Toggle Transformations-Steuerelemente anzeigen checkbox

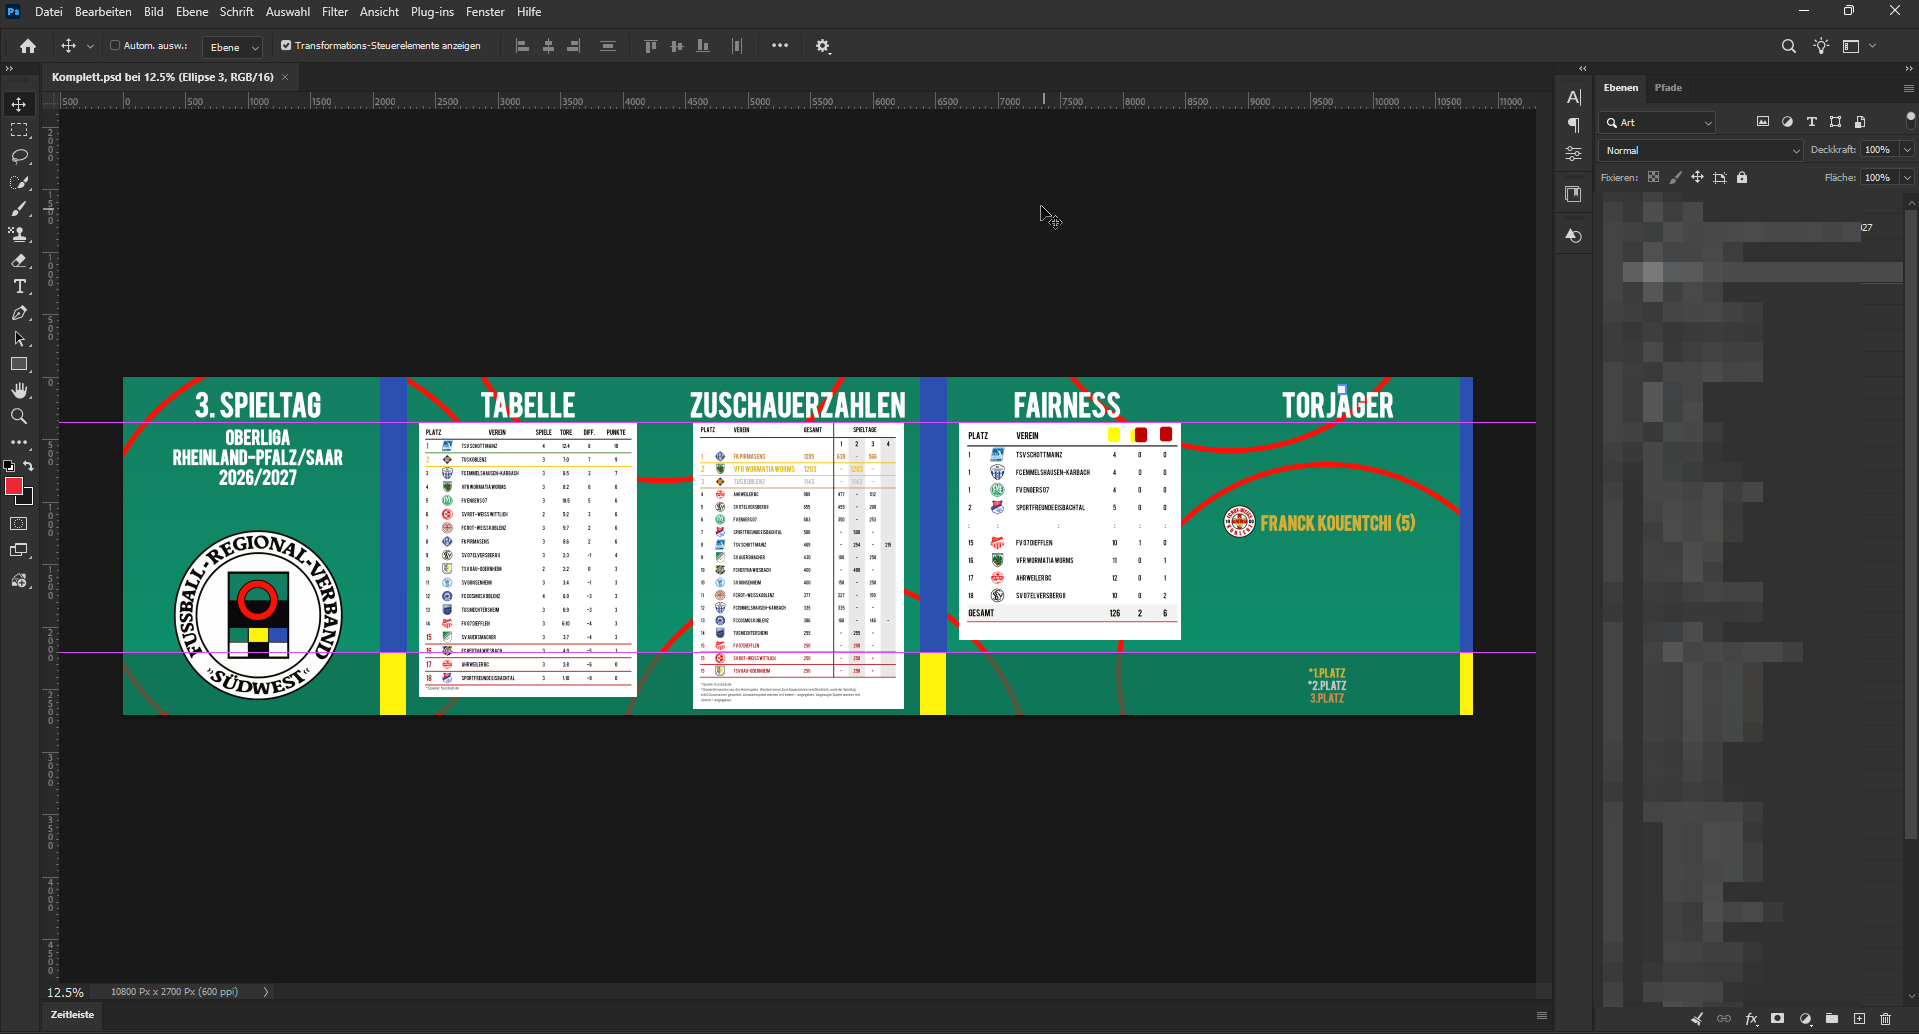[286, 45]
